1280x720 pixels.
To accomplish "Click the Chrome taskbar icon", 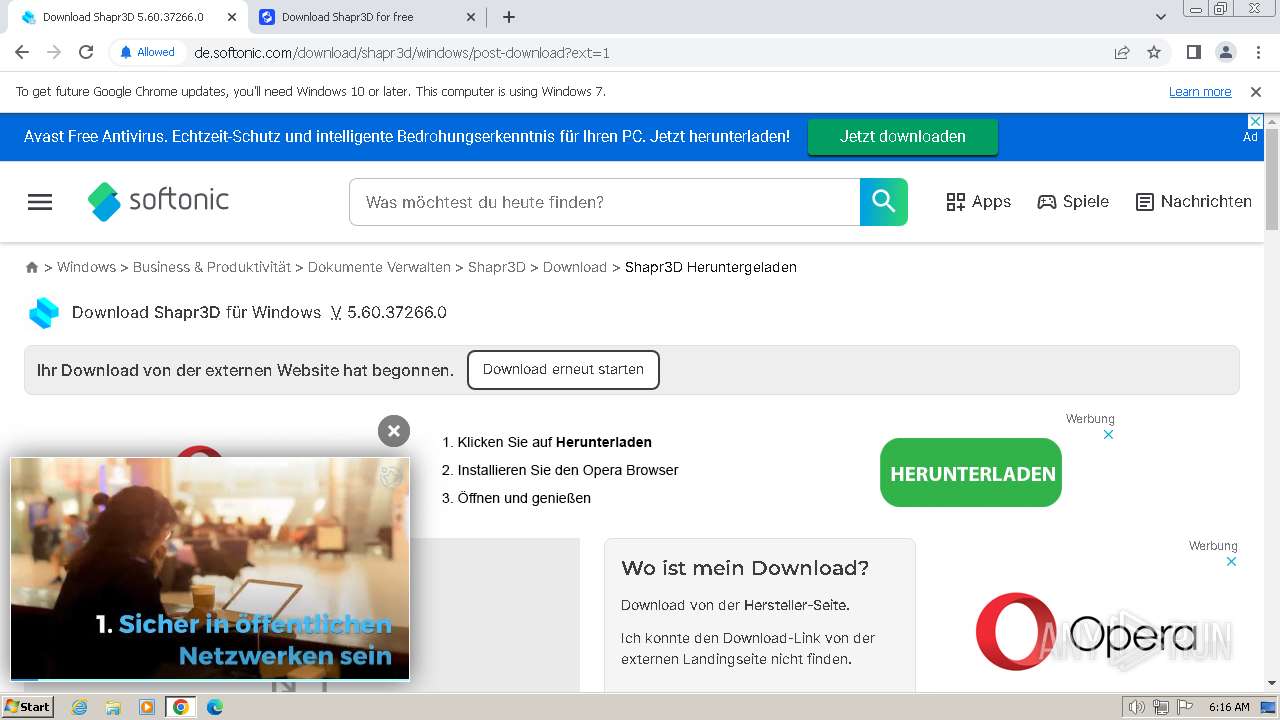I will (181, 707).
